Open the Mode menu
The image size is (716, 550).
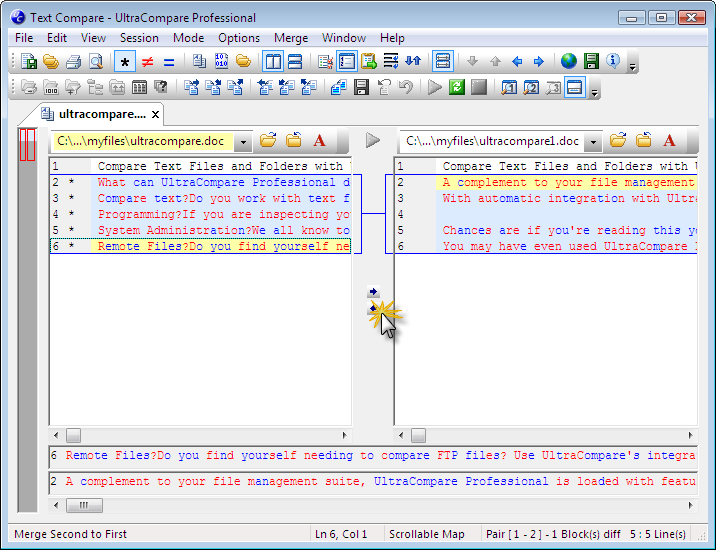tap(189, 38)
